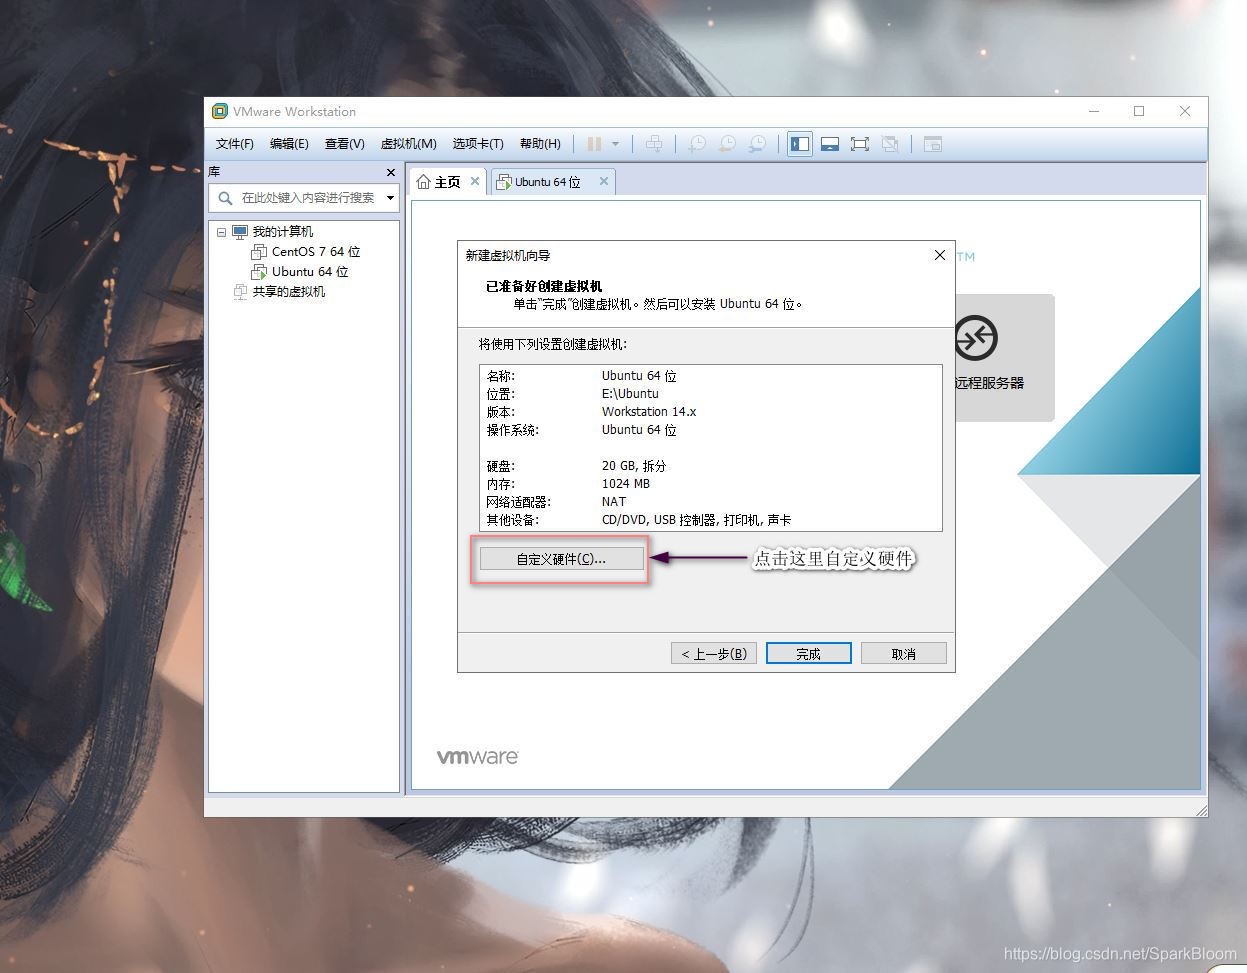This screenshot has height=973, width=1247.
Task: Click the 远程服务器 connect tile
Action: tap(1003, 357)
